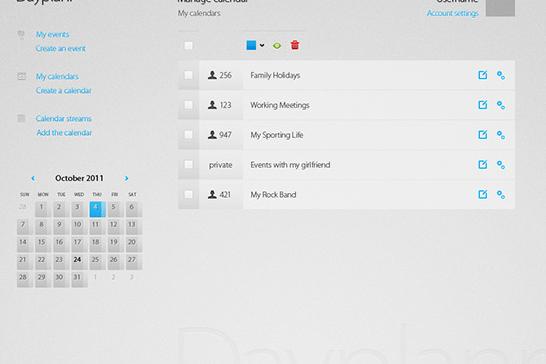Check the Events with my girlfriend checkbox

(x=188, y=164)
